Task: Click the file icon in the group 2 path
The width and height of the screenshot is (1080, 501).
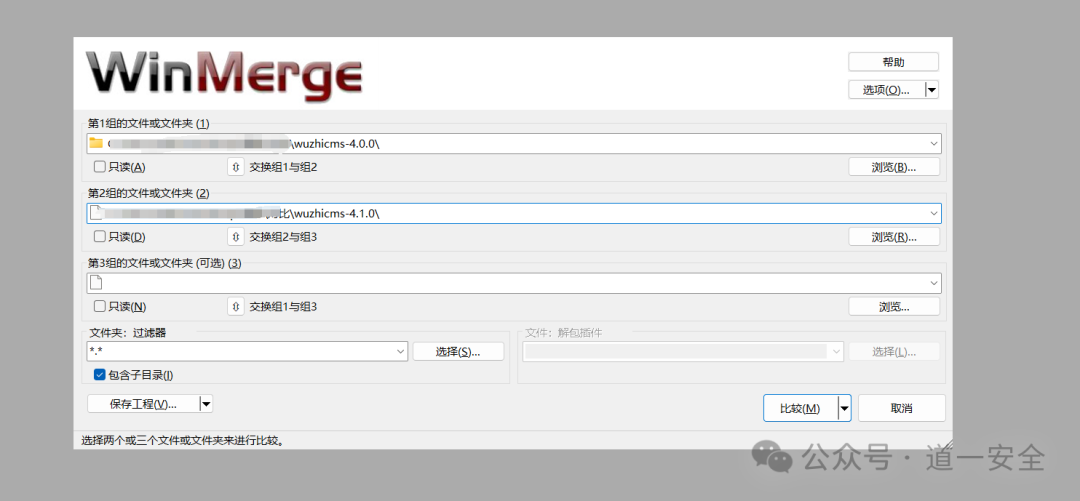Action: click(96, 213)
